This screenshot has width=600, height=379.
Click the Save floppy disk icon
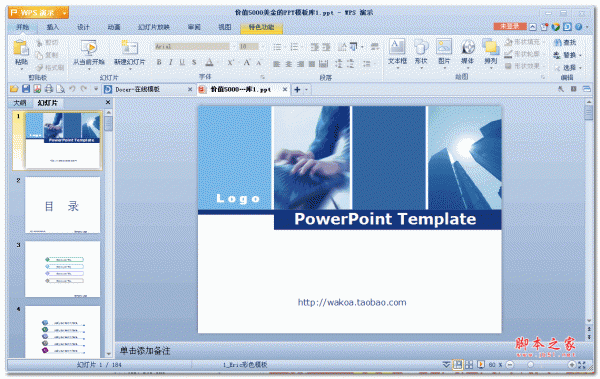pos(26,89)
